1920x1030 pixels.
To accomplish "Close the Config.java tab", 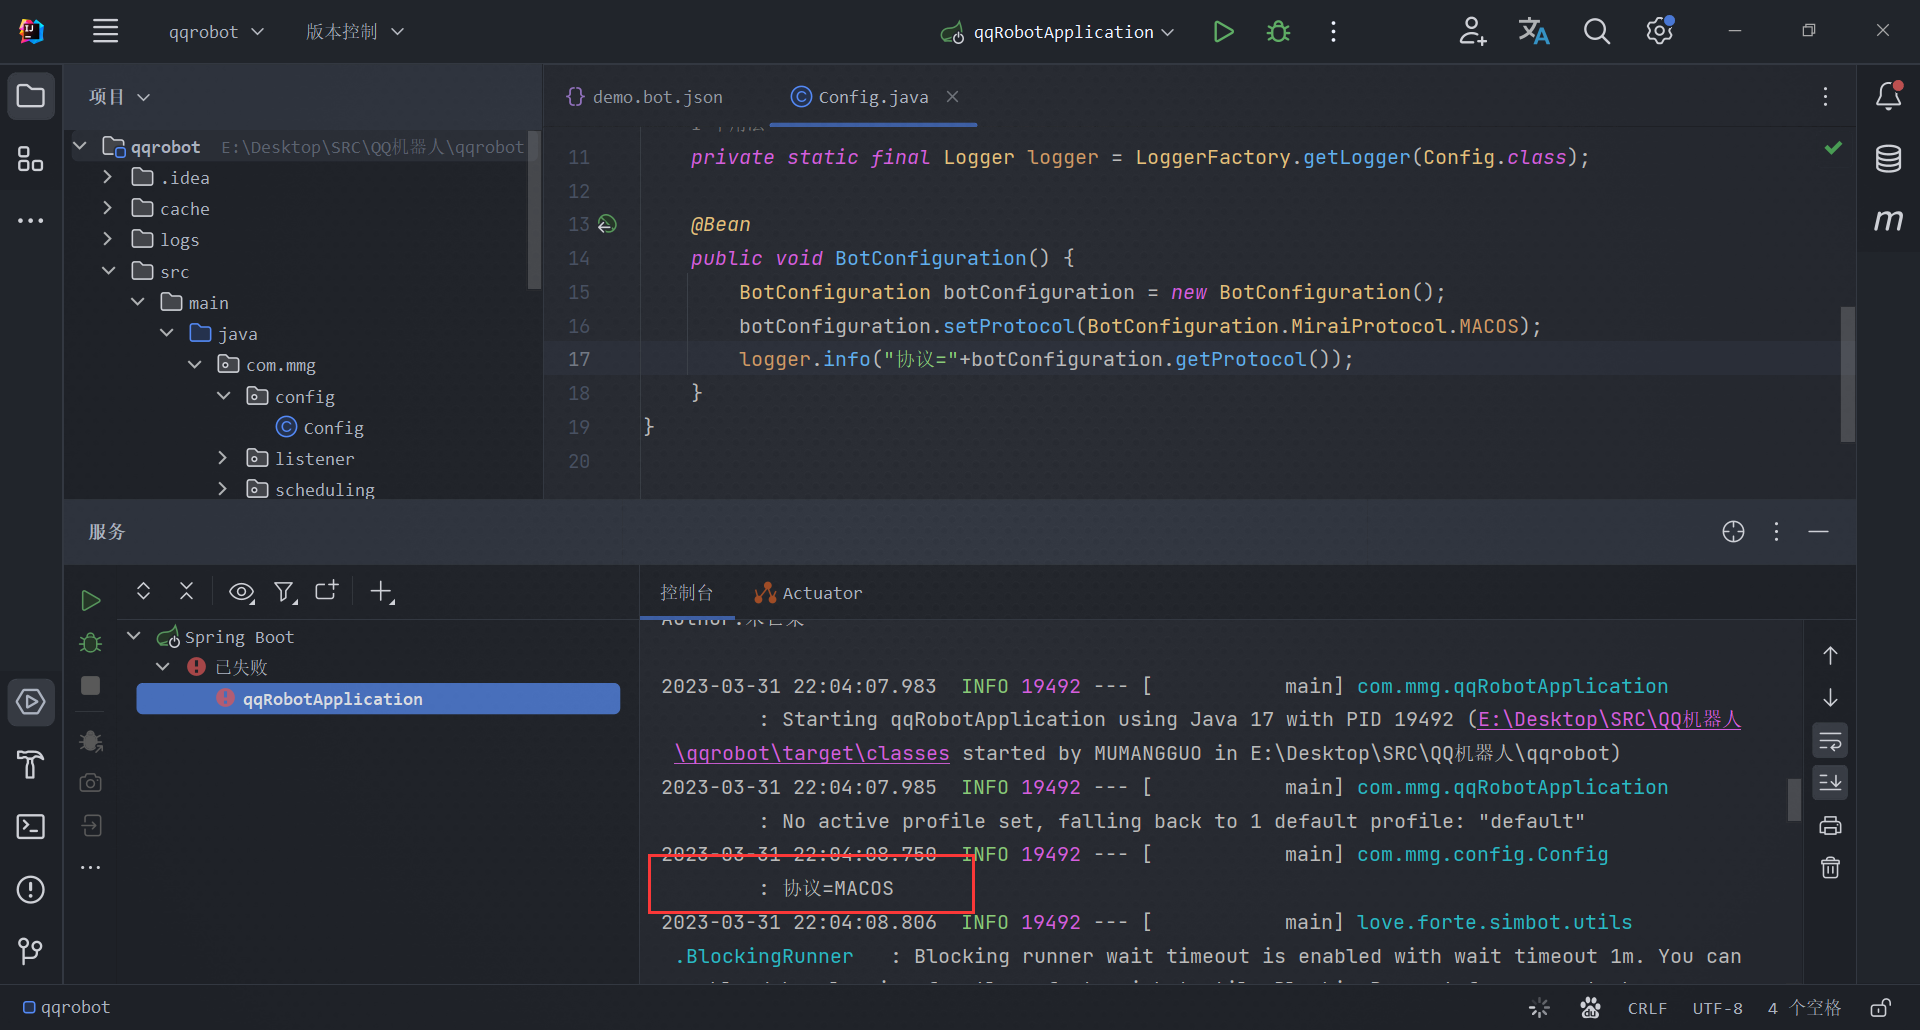I will [x=952, y=97].
